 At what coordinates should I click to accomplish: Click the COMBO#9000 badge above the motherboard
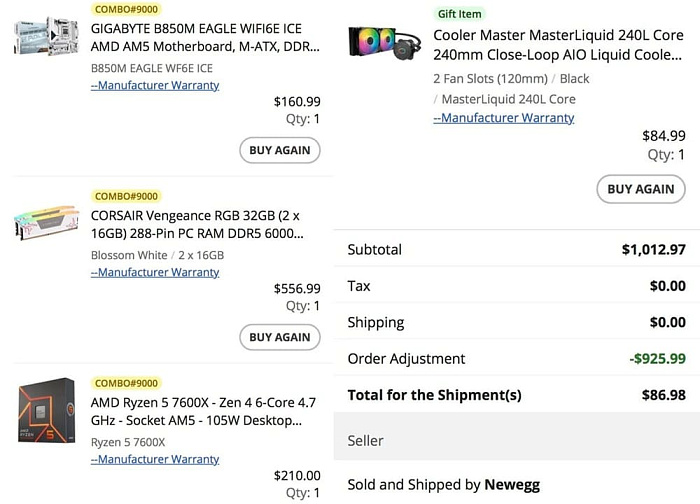(x=126, y=9)
